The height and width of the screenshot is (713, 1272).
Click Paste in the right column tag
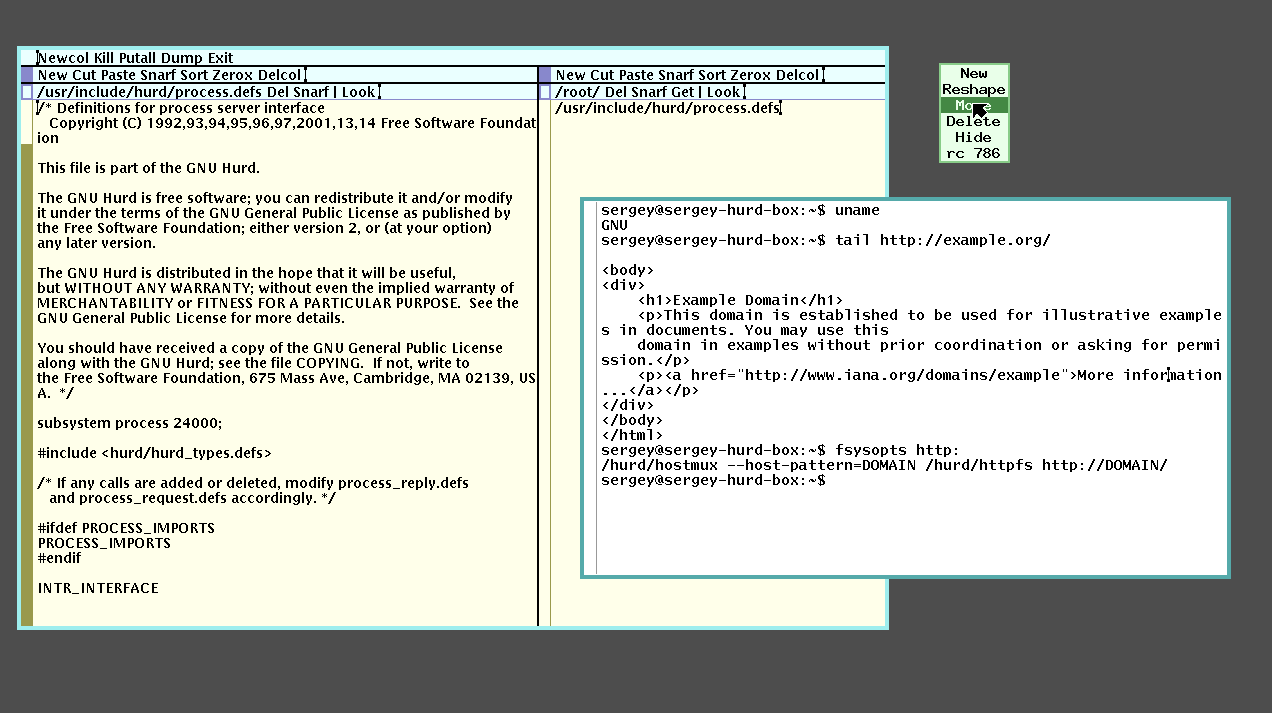click(636, 75)
